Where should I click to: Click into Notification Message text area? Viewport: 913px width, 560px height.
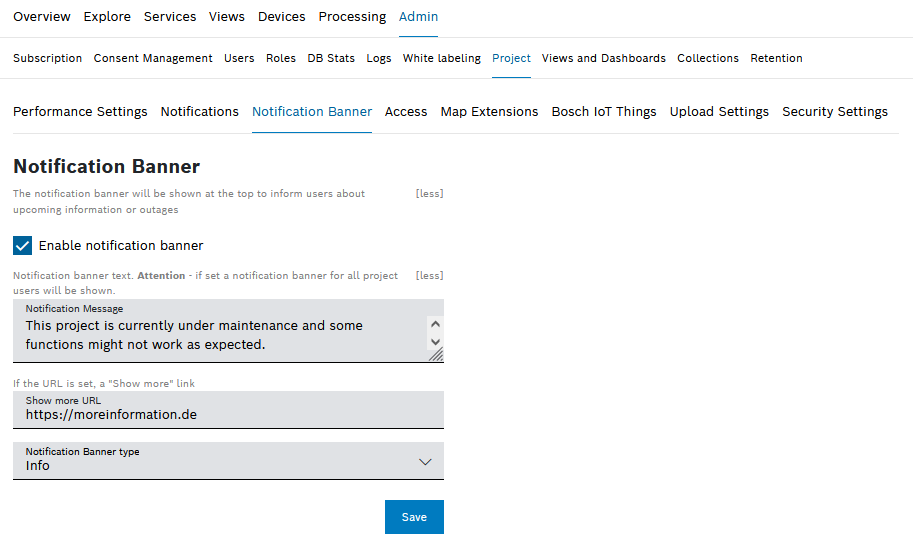[x=220, y=335]
